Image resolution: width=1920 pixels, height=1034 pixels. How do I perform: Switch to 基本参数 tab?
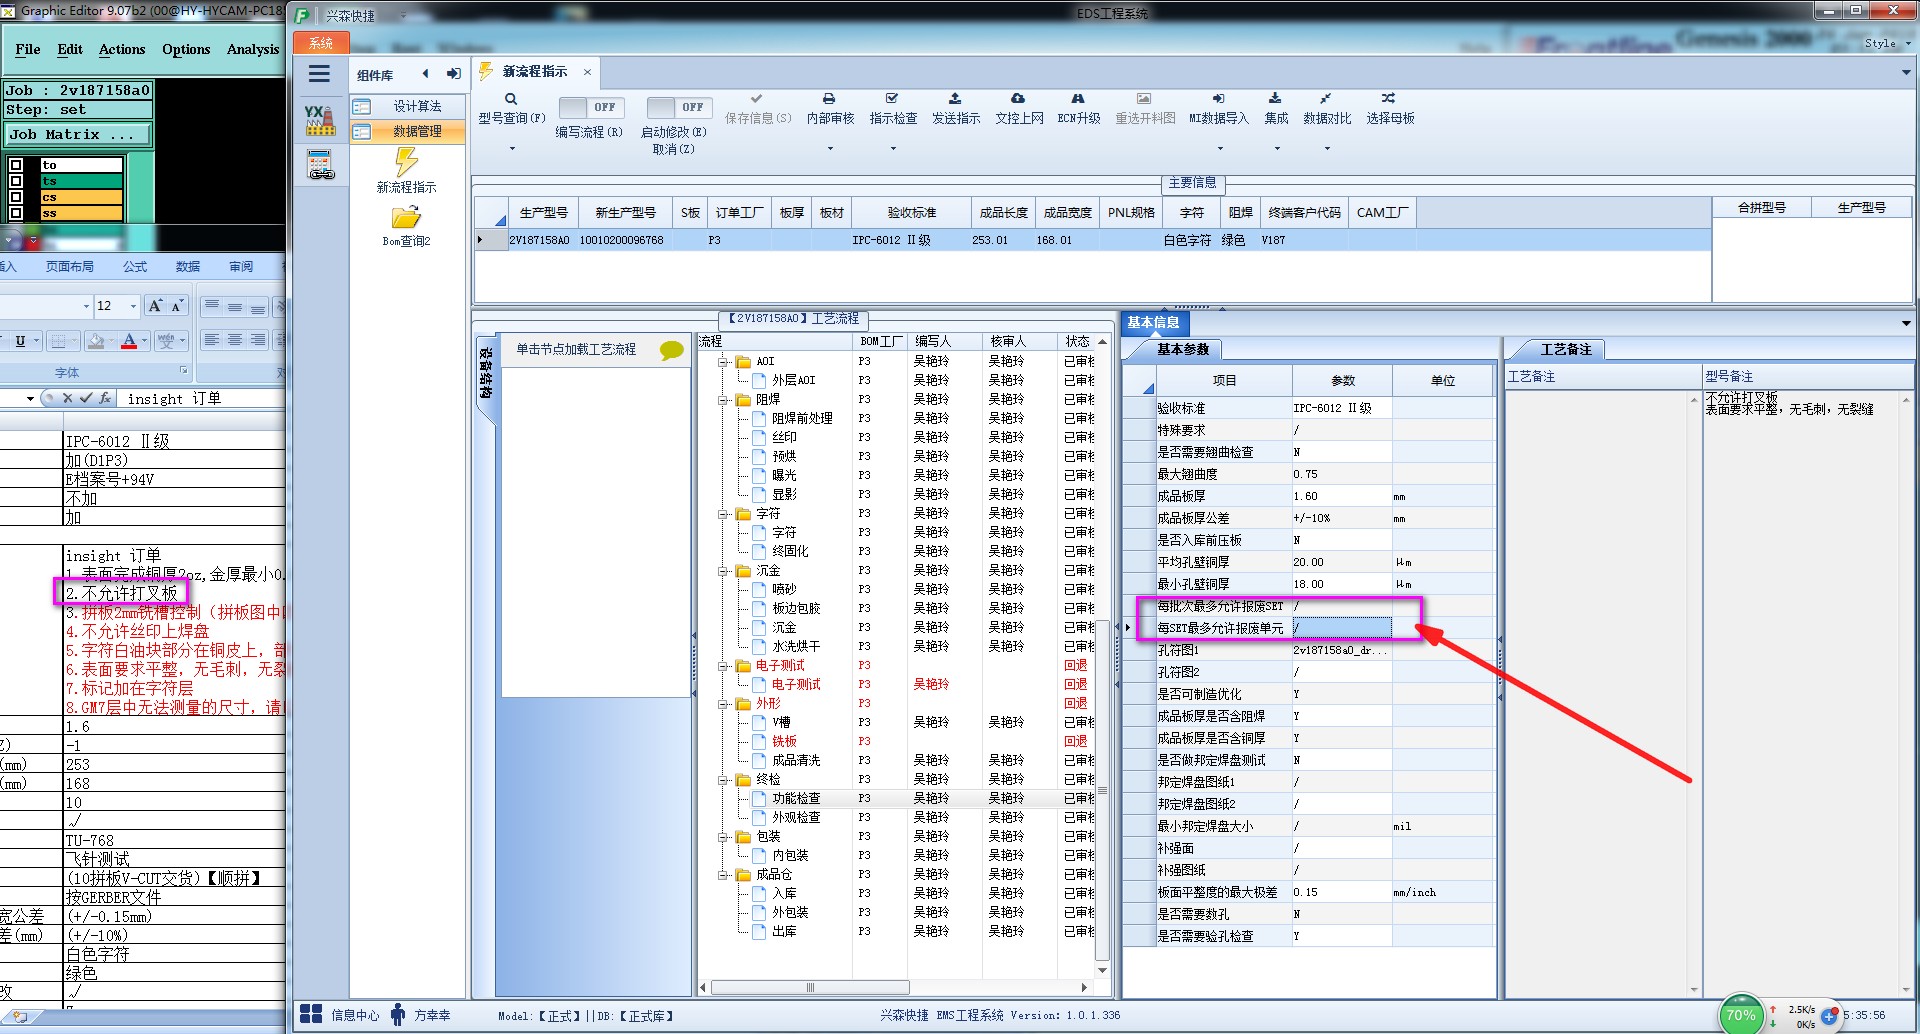[1183, 349]
